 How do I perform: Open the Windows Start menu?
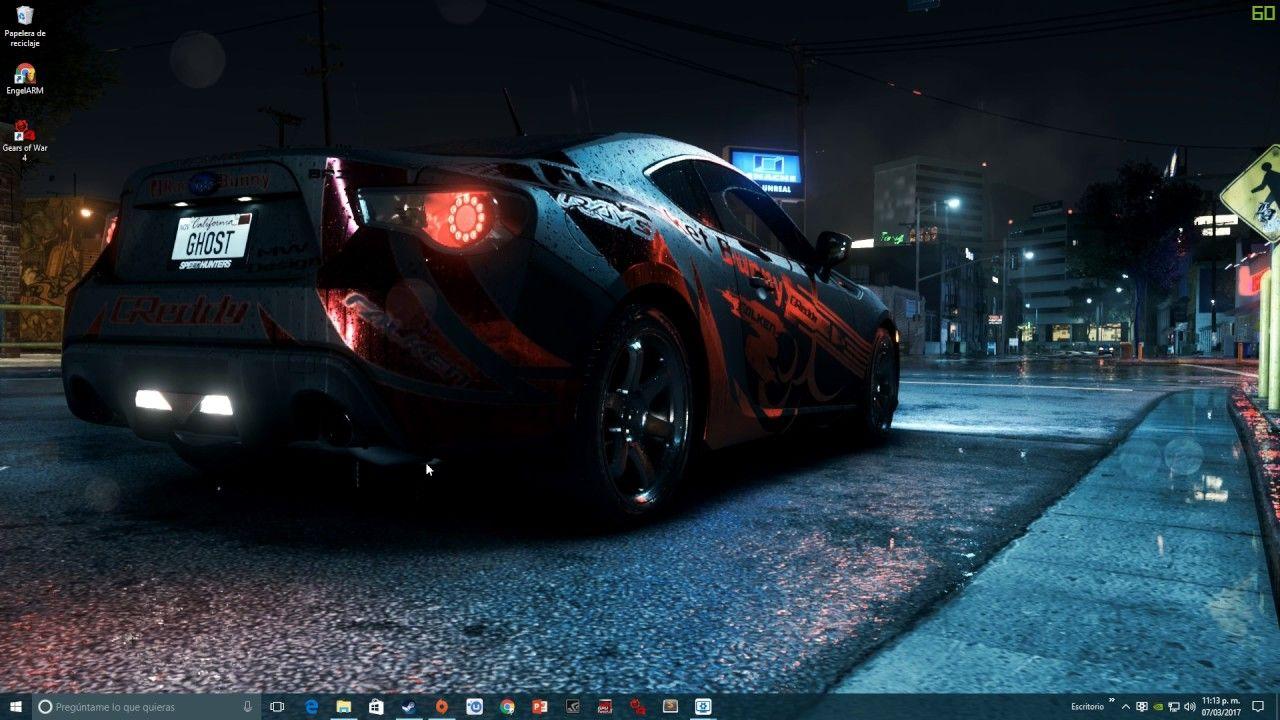coord(16,707)
